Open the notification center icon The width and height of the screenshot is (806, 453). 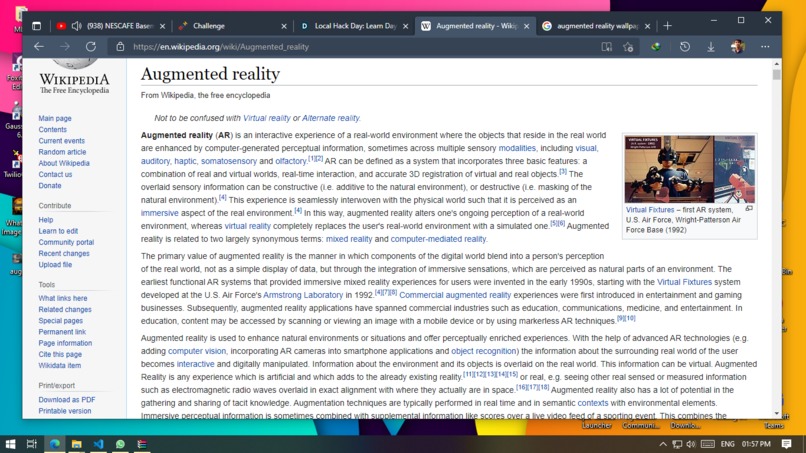(786, 444)
